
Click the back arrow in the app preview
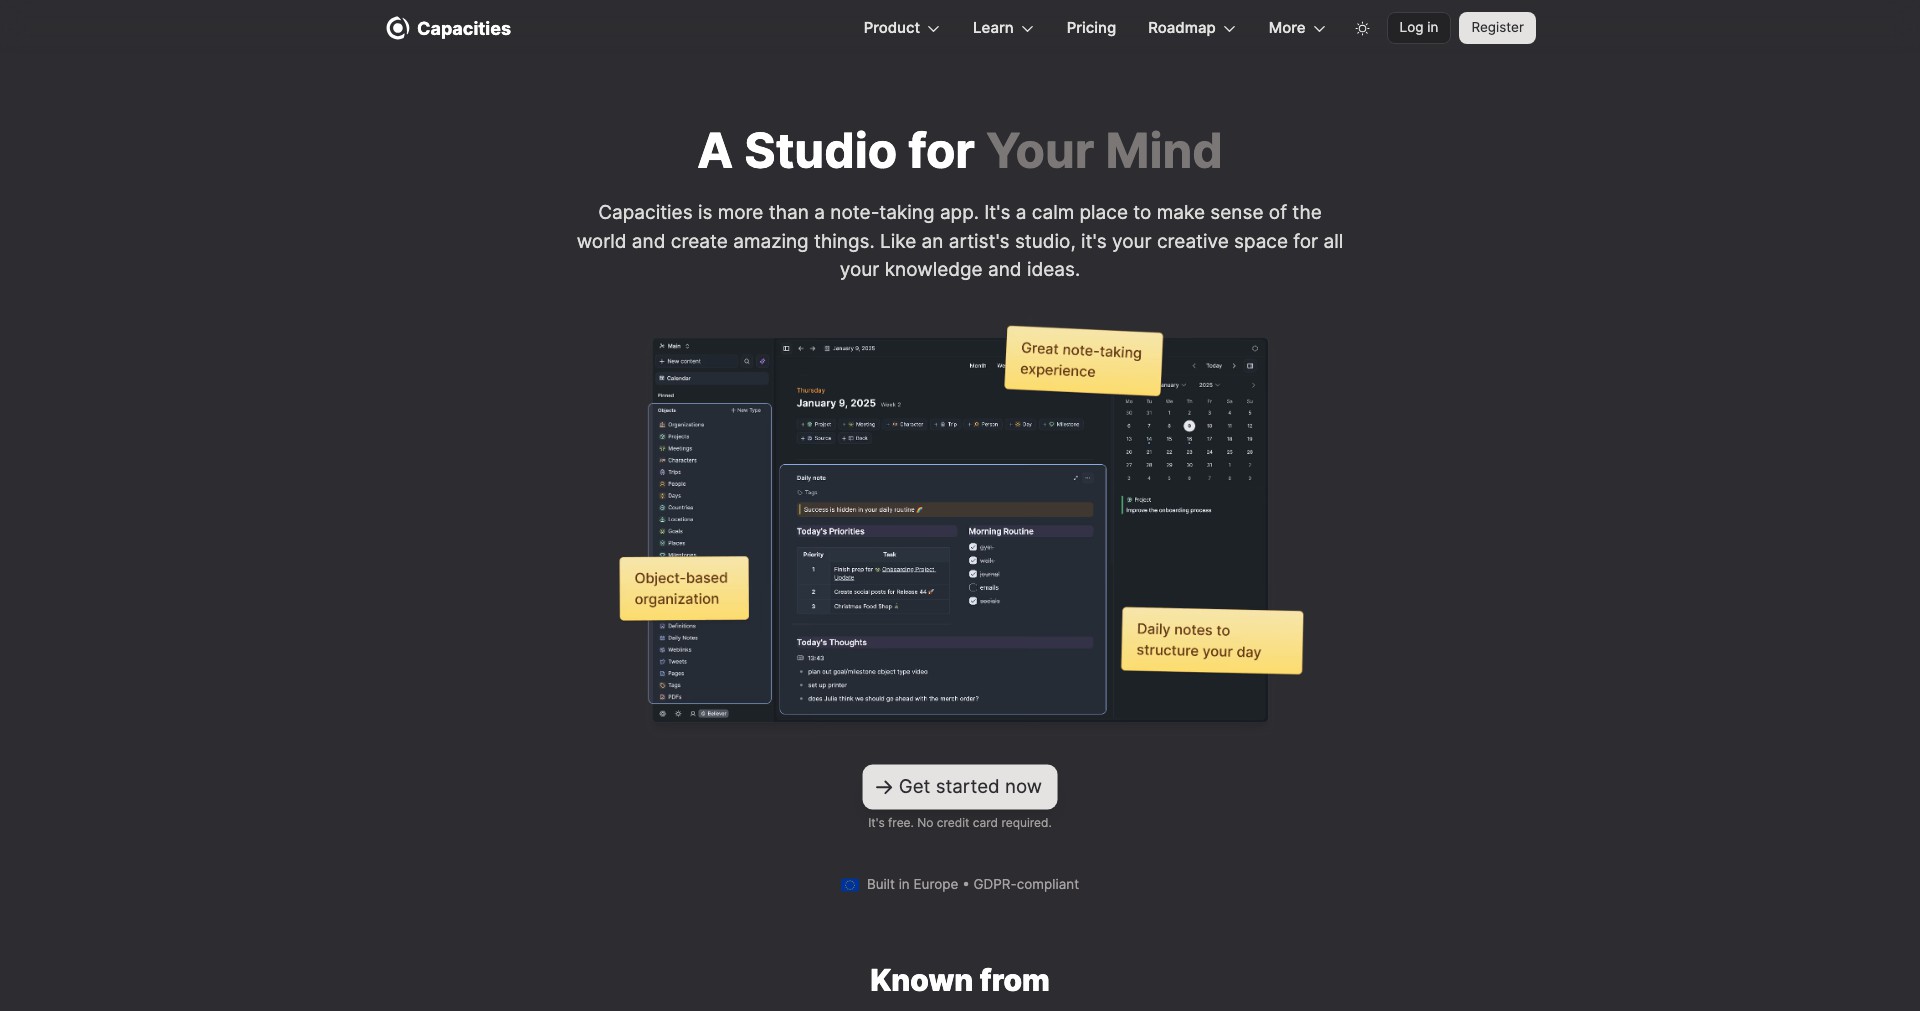[800, 348]
